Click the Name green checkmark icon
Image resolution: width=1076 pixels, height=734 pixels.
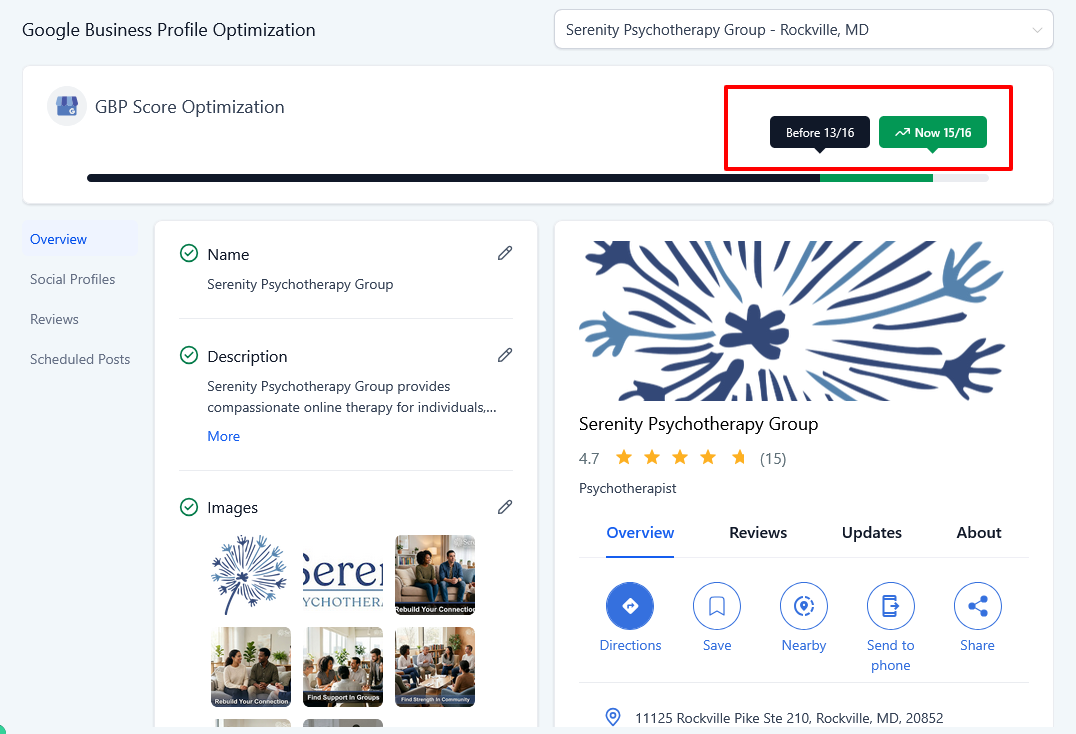point(189,253)
